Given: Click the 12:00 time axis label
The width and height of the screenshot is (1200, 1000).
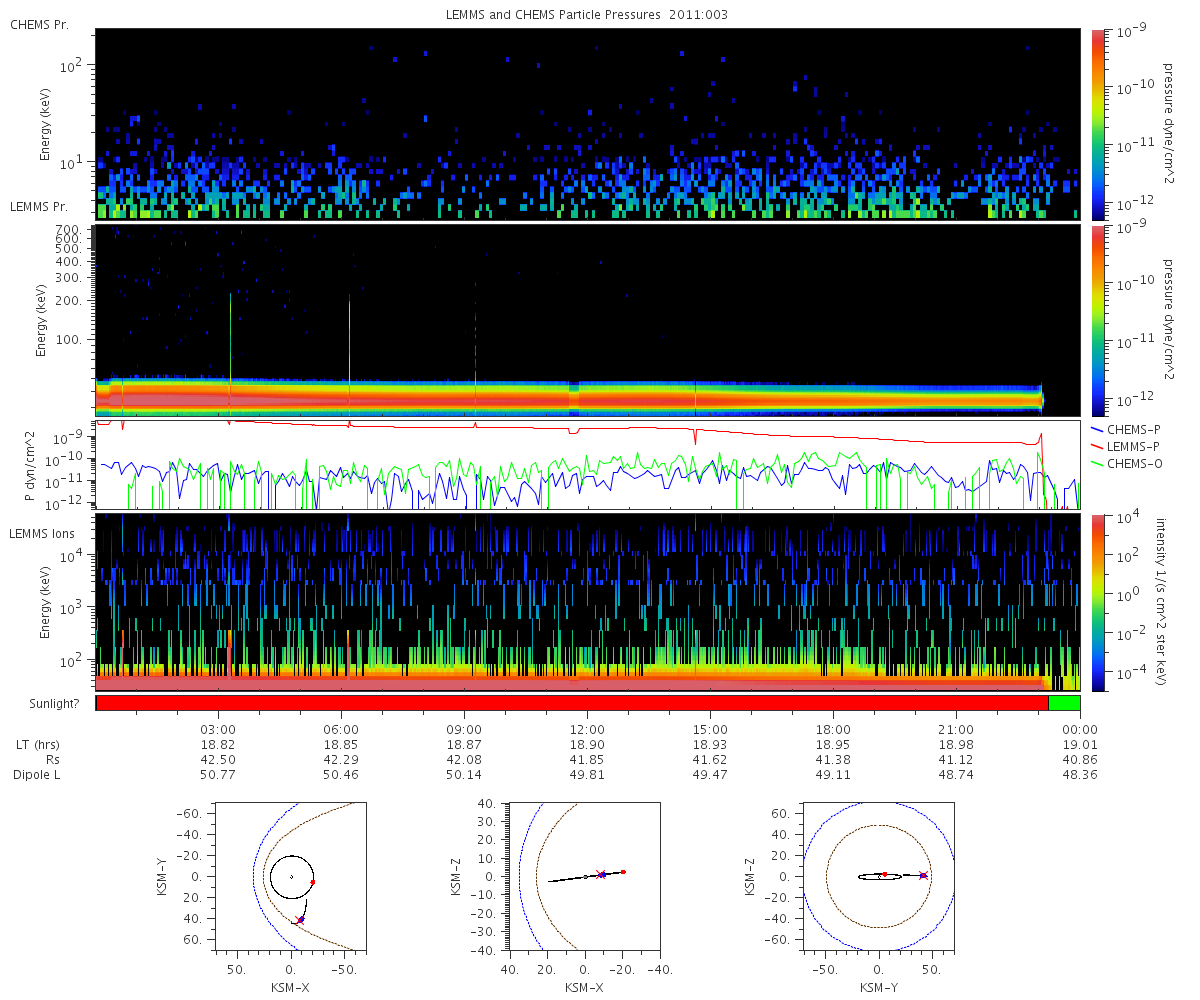Looking at the screenshot, I should click(587, 730).
